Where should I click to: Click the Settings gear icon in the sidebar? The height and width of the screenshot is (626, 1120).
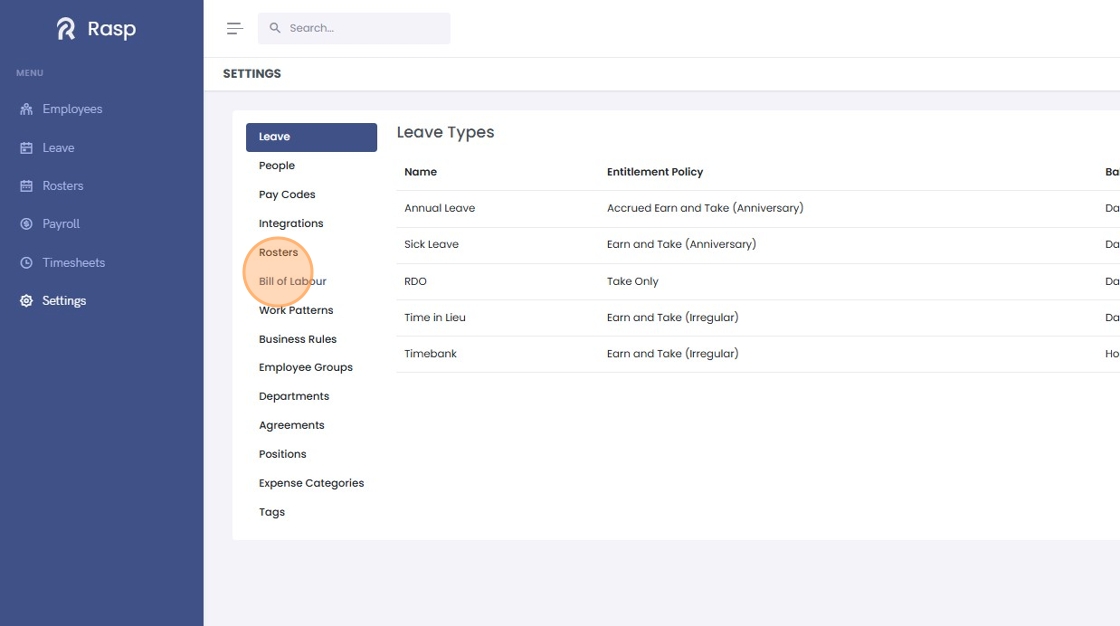coord(26,301)
